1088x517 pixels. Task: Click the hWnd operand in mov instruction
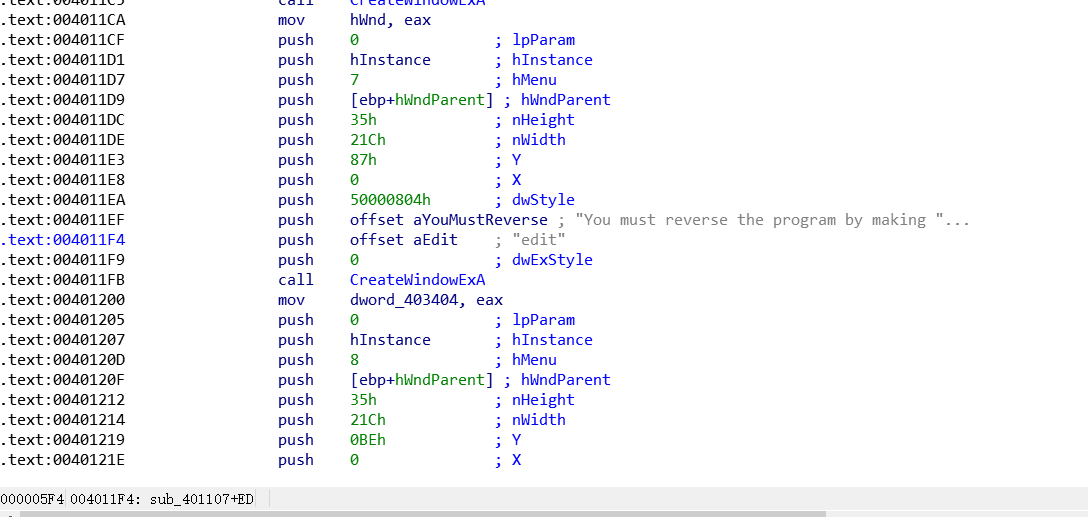370,20
